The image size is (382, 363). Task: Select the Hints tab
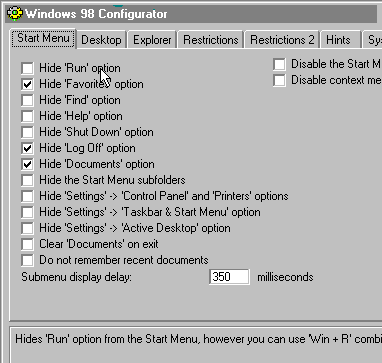(x=338, y=40)
